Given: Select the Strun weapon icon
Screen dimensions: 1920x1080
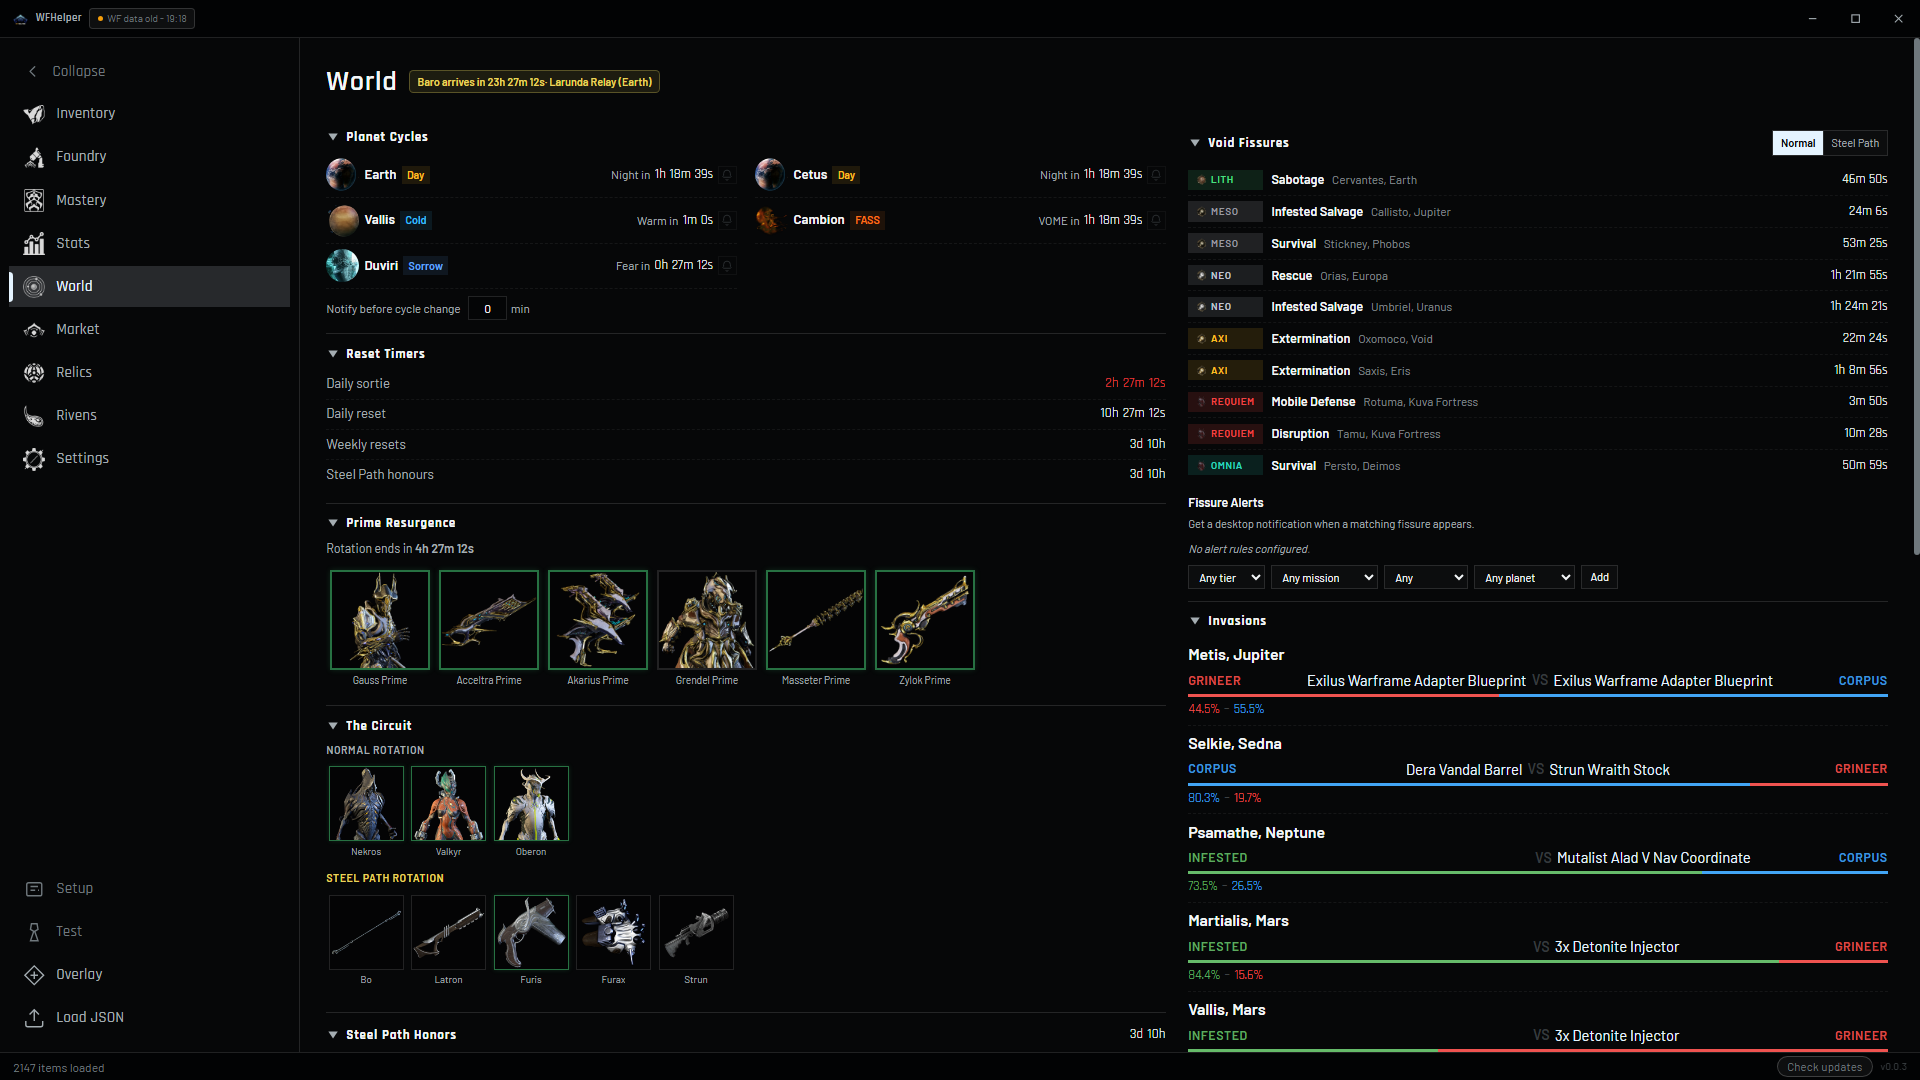Looking at the screenshot, I should pyautogui.click(x=696, y=932).
